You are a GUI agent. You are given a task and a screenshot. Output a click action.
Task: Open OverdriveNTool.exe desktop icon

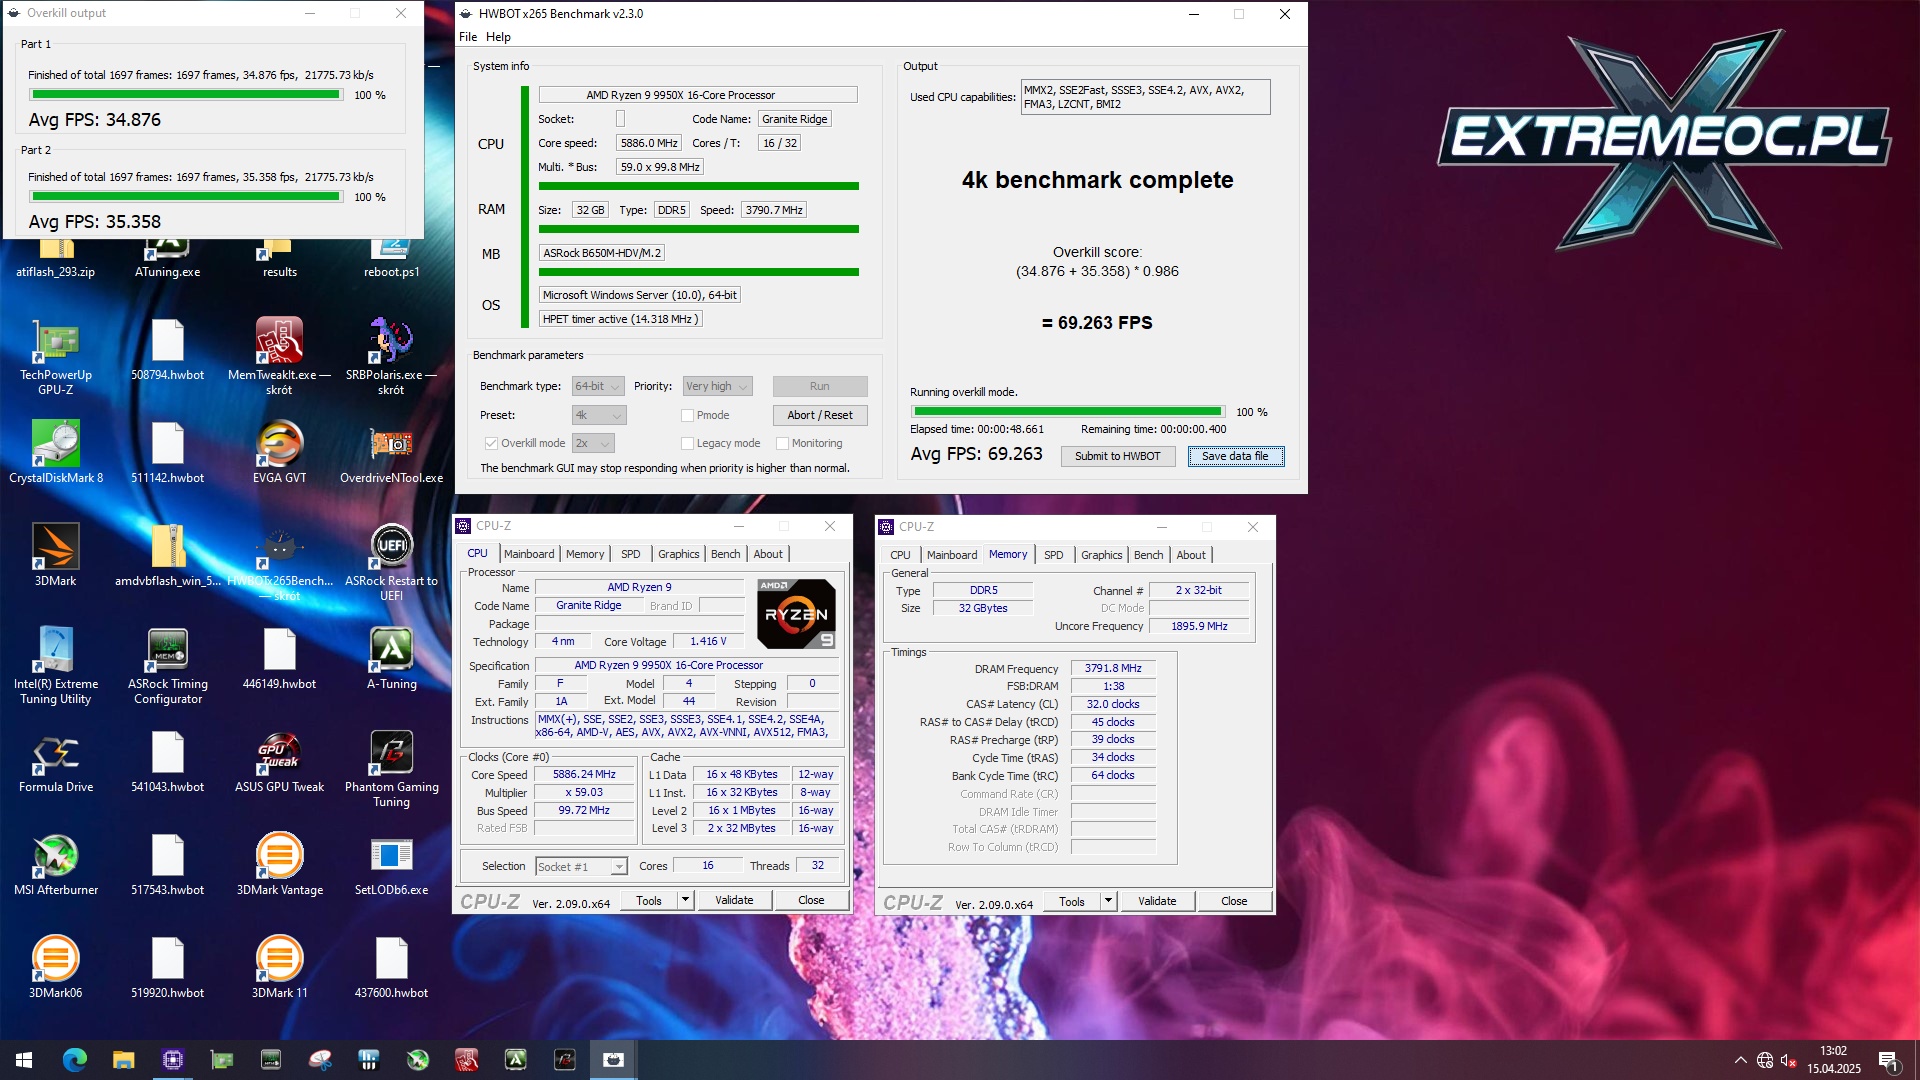tap(391, 453)
